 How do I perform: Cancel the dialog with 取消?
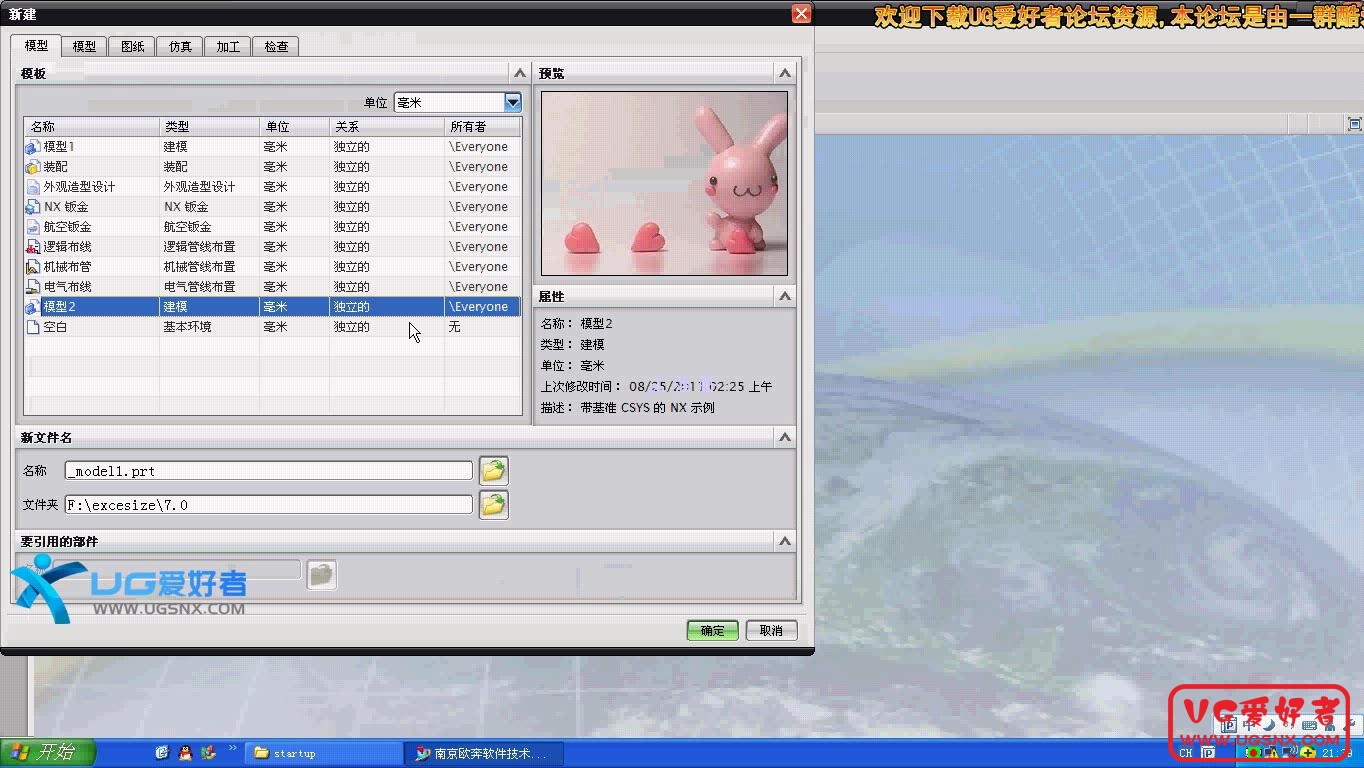771,630
